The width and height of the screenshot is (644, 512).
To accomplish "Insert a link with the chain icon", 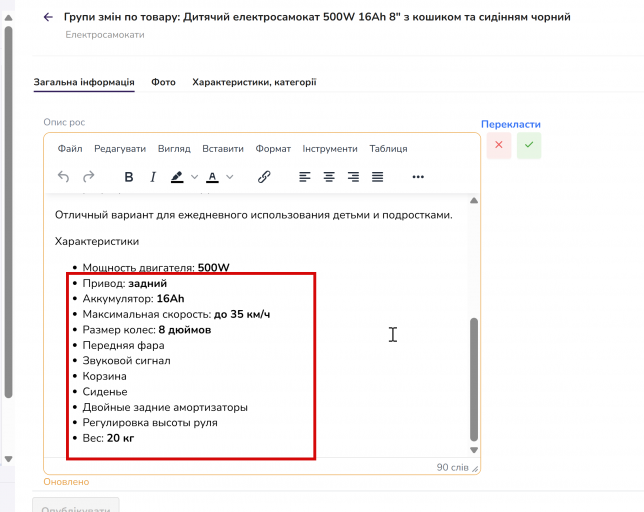I will point(264,177).
